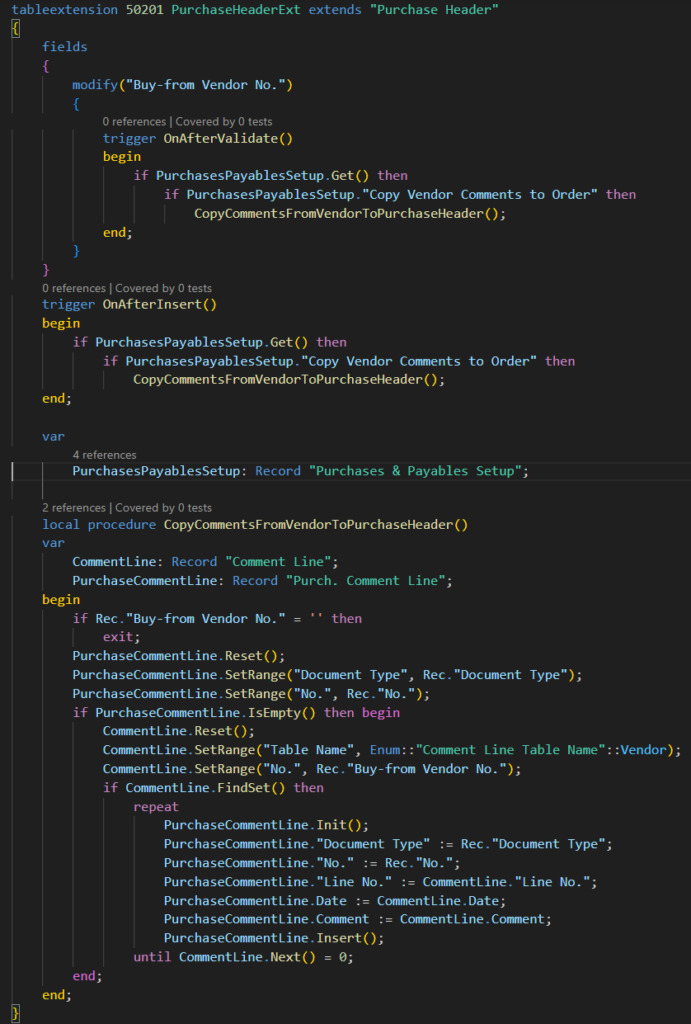Open the '2 references' CodeLens link
Screen dimensions: 691x1024
[75, 507]
